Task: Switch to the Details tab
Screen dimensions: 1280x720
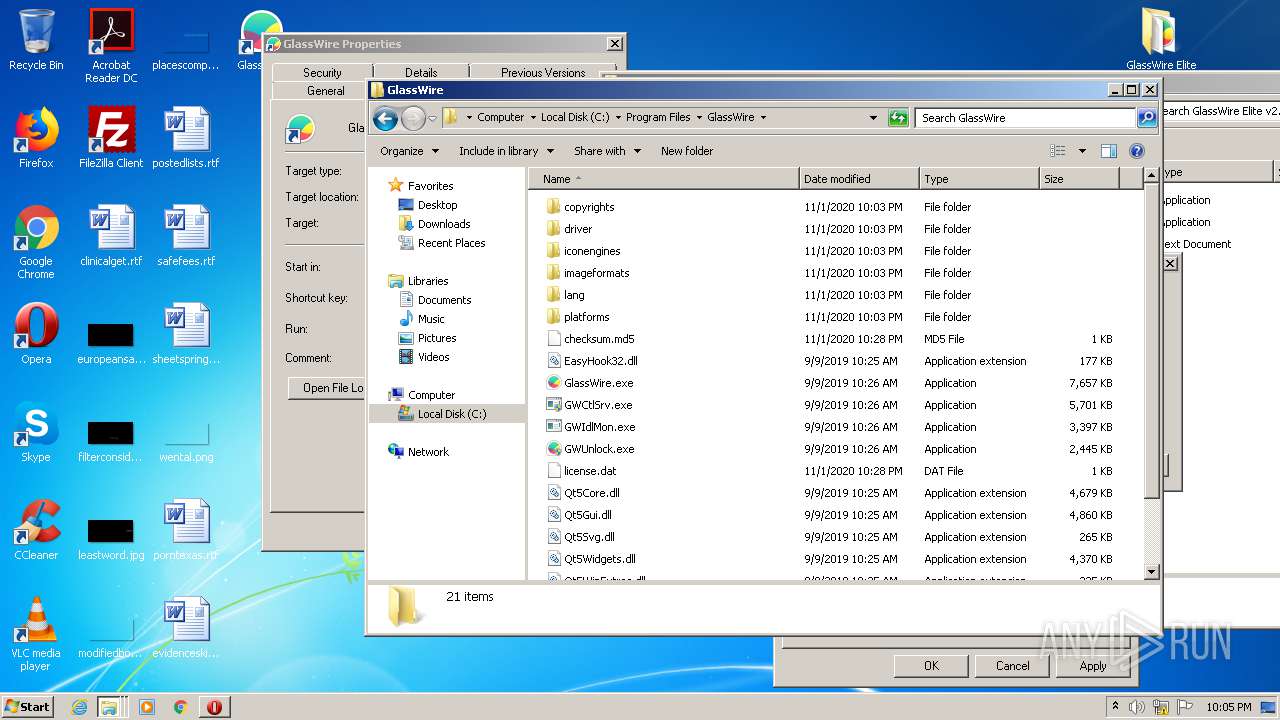Action: tap(421, 72)
